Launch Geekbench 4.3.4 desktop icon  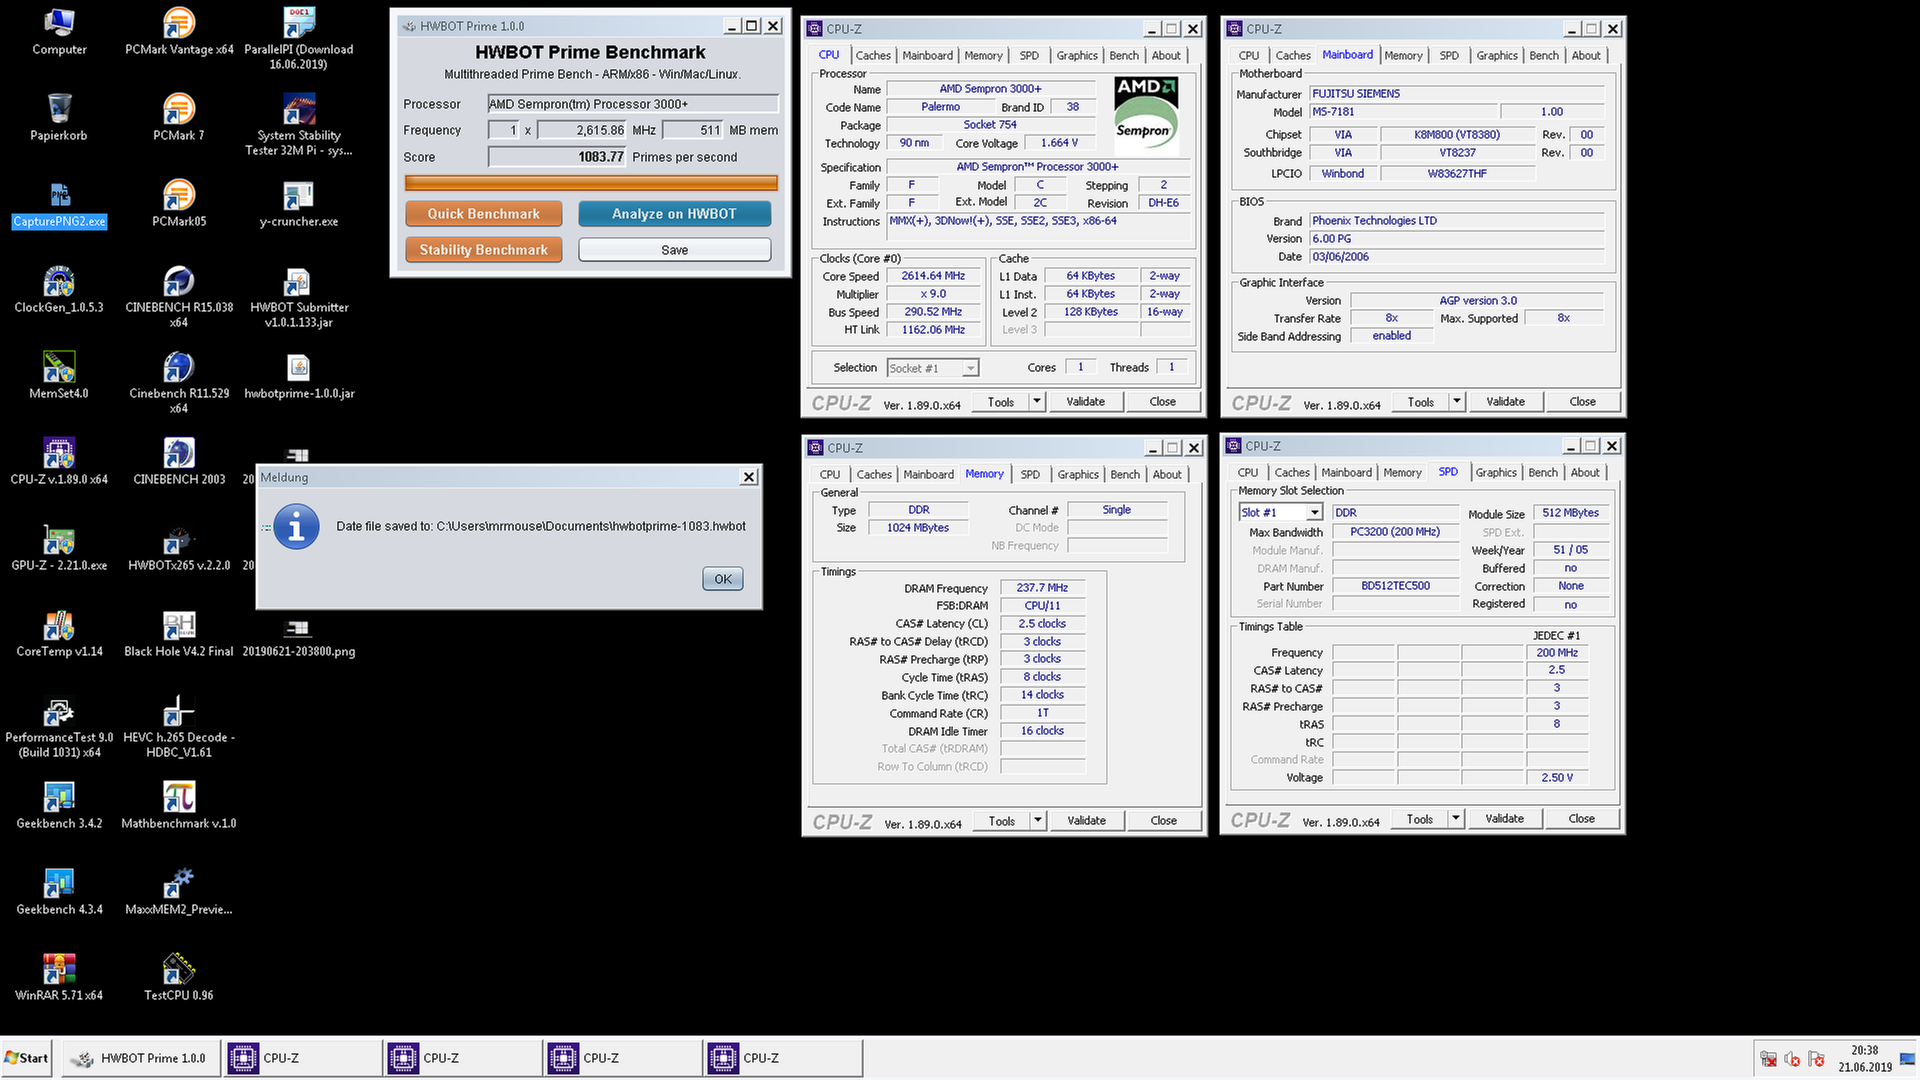click(x=59, y=892)
